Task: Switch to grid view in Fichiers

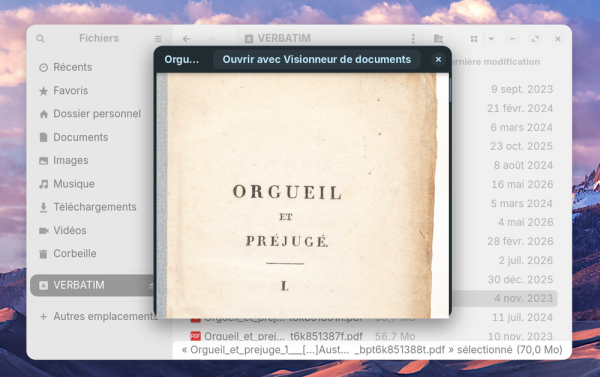Action: (x=474, y=39)
